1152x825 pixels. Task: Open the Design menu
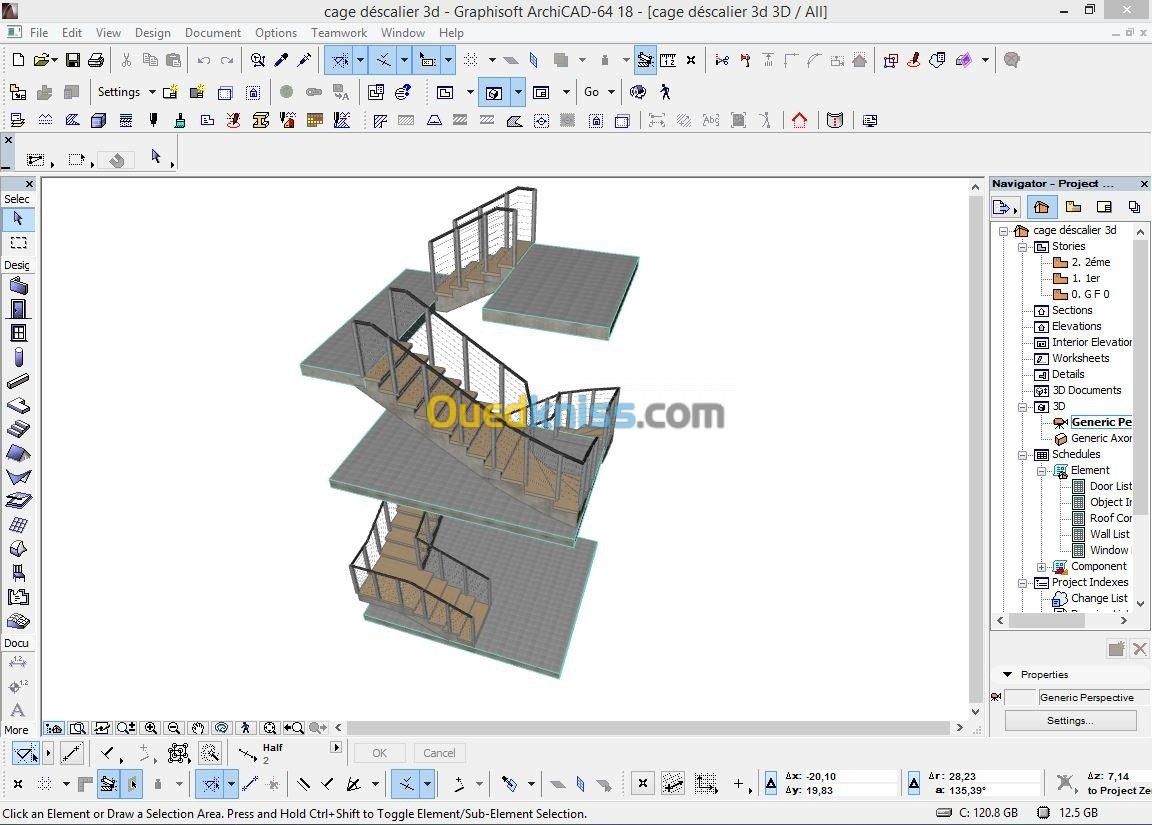coord(152,32)
